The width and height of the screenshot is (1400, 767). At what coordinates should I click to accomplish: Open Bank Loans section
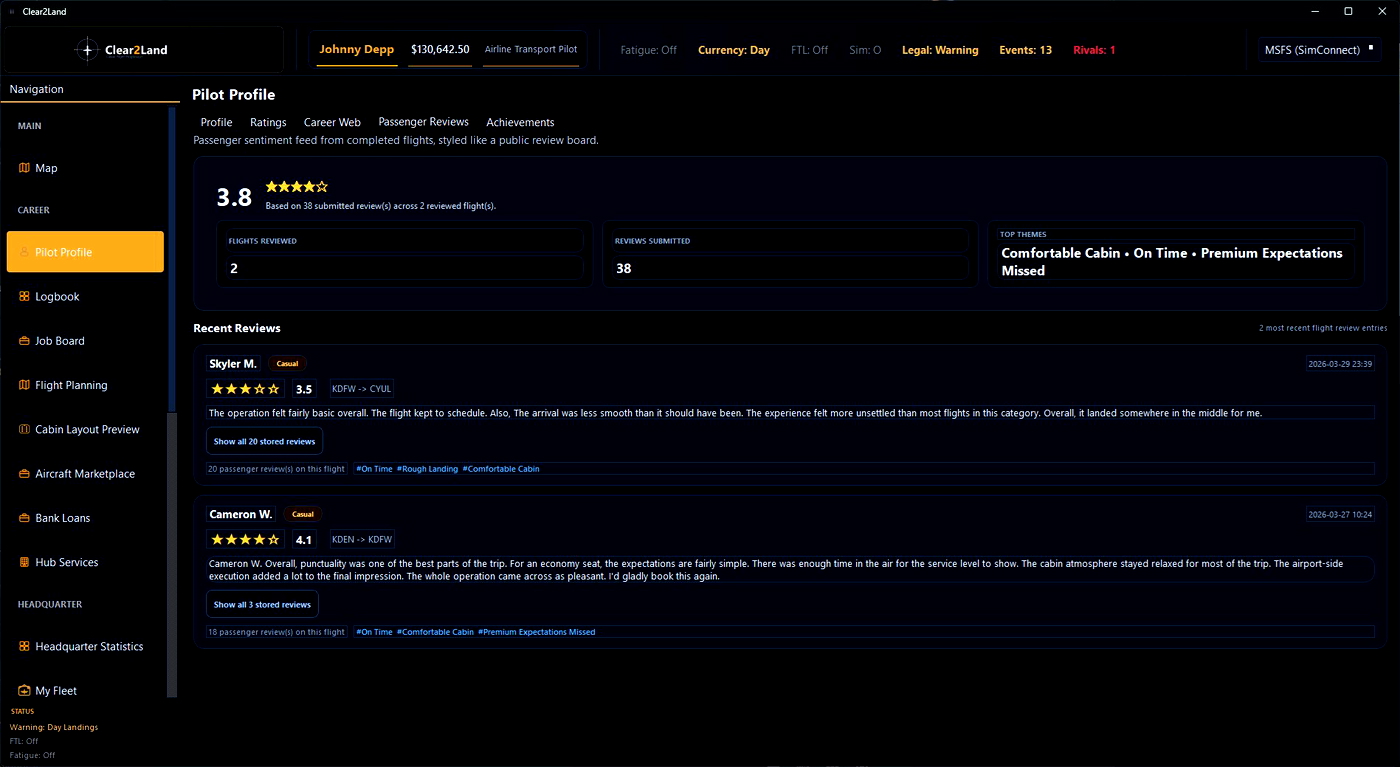point(85,518)
